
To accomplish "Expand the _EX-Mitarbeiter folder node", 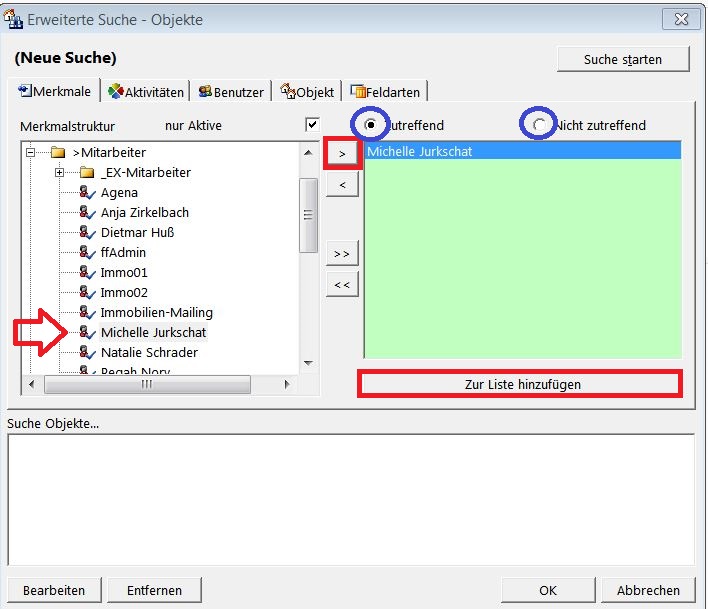I will point(59,173).
